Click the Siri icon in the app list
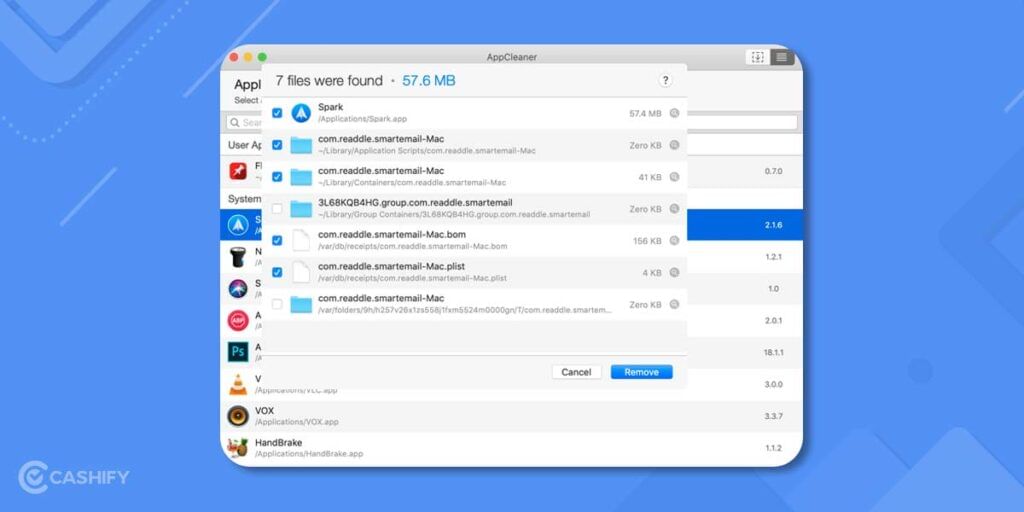1024x512 pixels. point(238,288)
